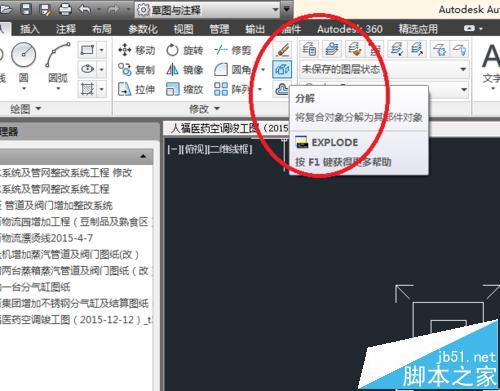Click the Save As icon with pencil
The image size is (500, 391).
pyautogui.click(x=45, y=10)
